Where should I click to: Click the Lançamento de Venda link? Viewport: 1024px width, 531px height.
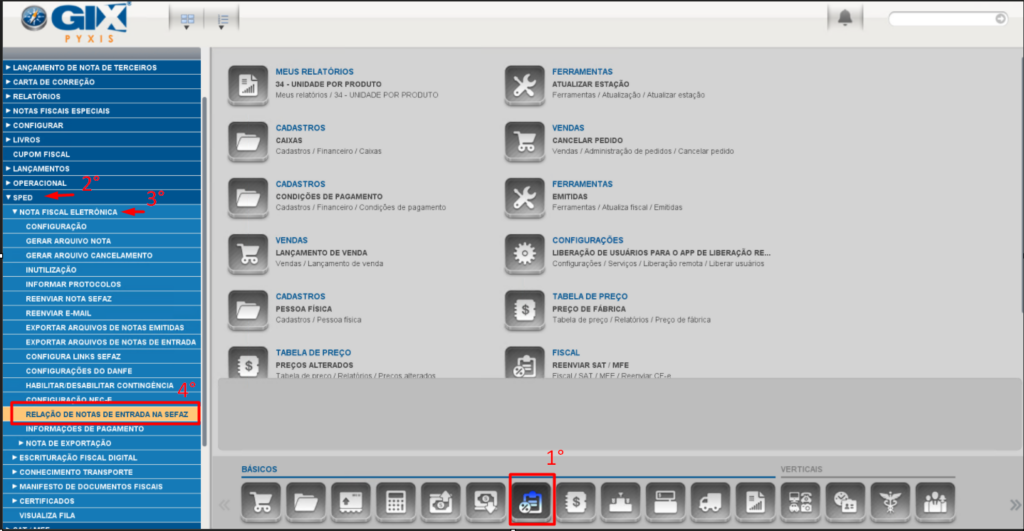pos(316,253)
